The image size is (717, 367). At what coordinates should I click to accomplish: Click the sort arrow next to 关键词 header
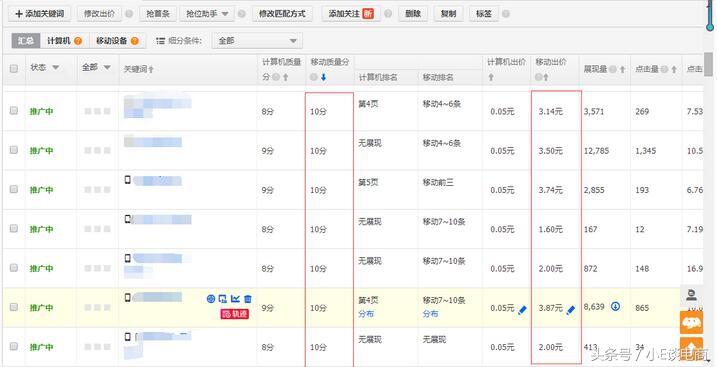[x=151, y=69]
